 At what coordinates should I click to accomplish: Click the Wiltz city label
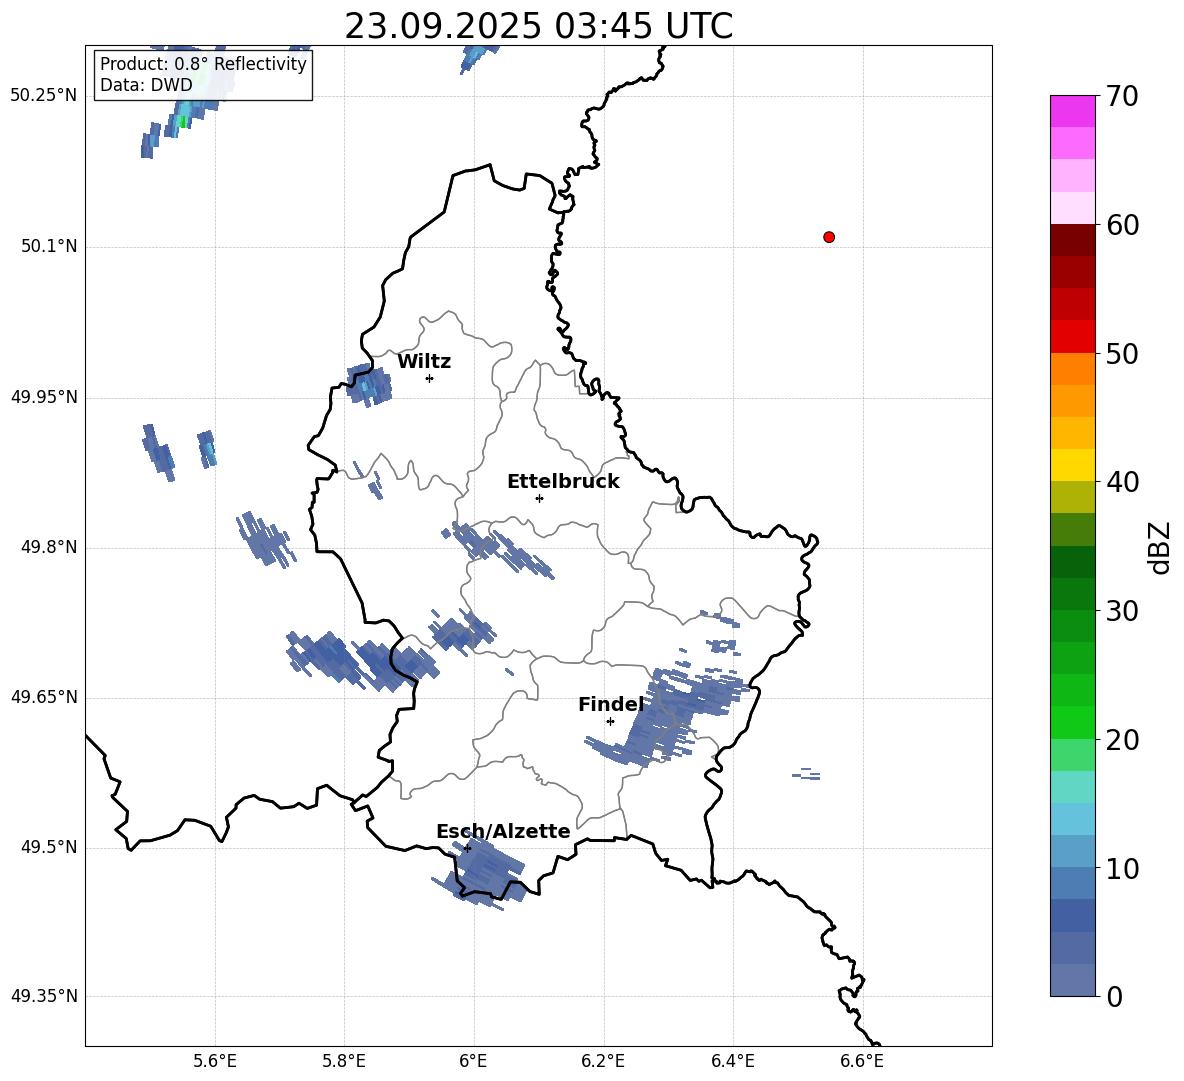click(x=424, y=362)
